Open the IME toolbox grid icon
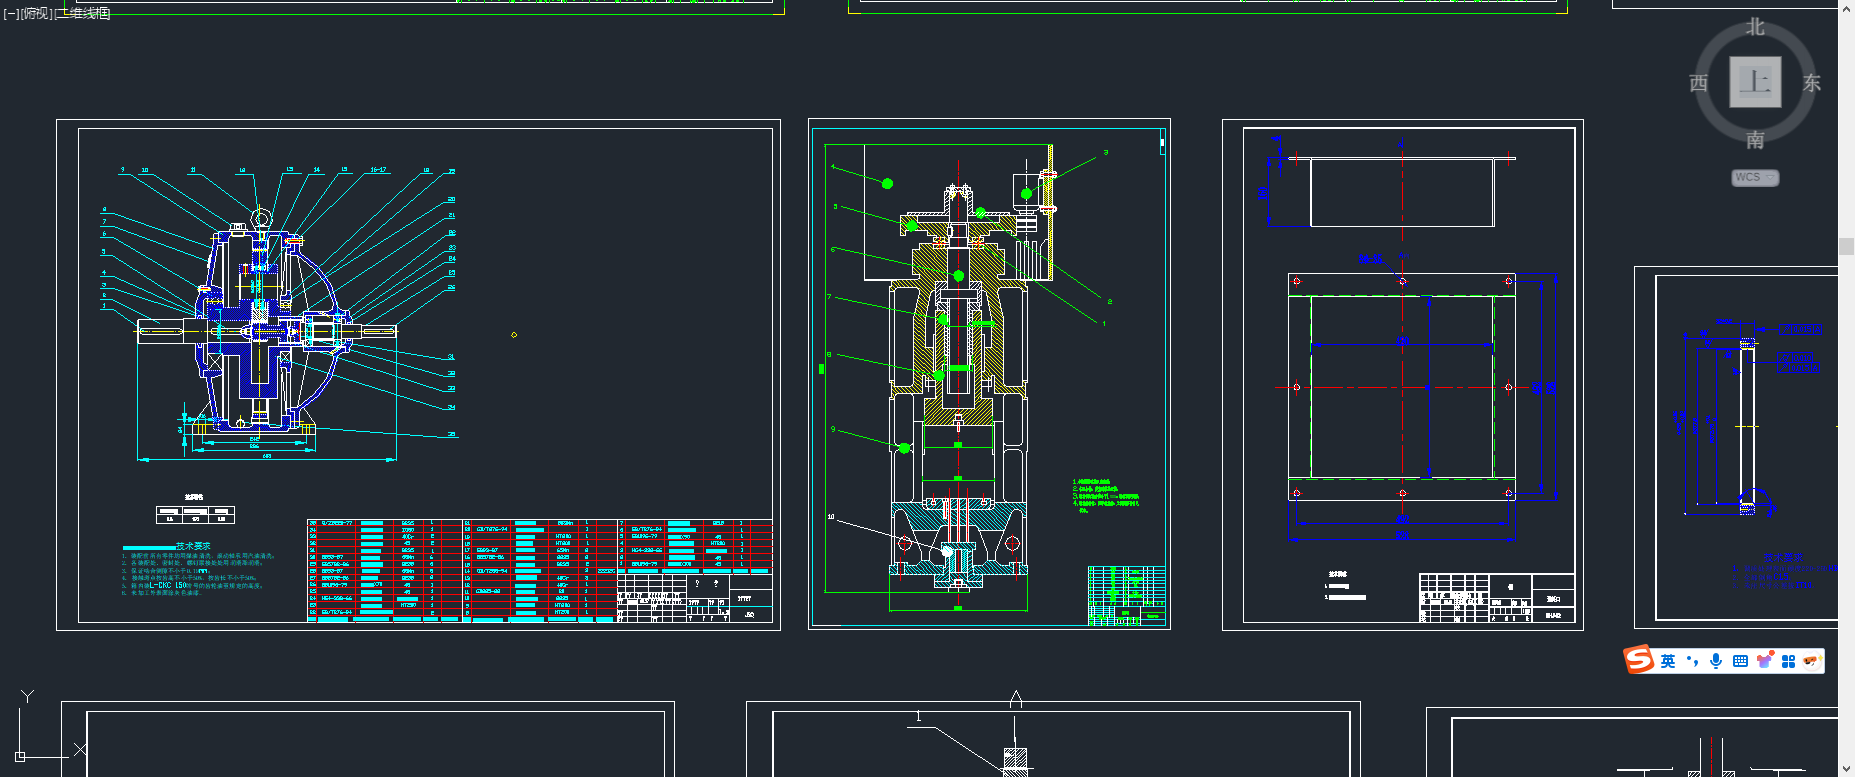This screenshot has height=777, width=1855. click(1788, 661)
